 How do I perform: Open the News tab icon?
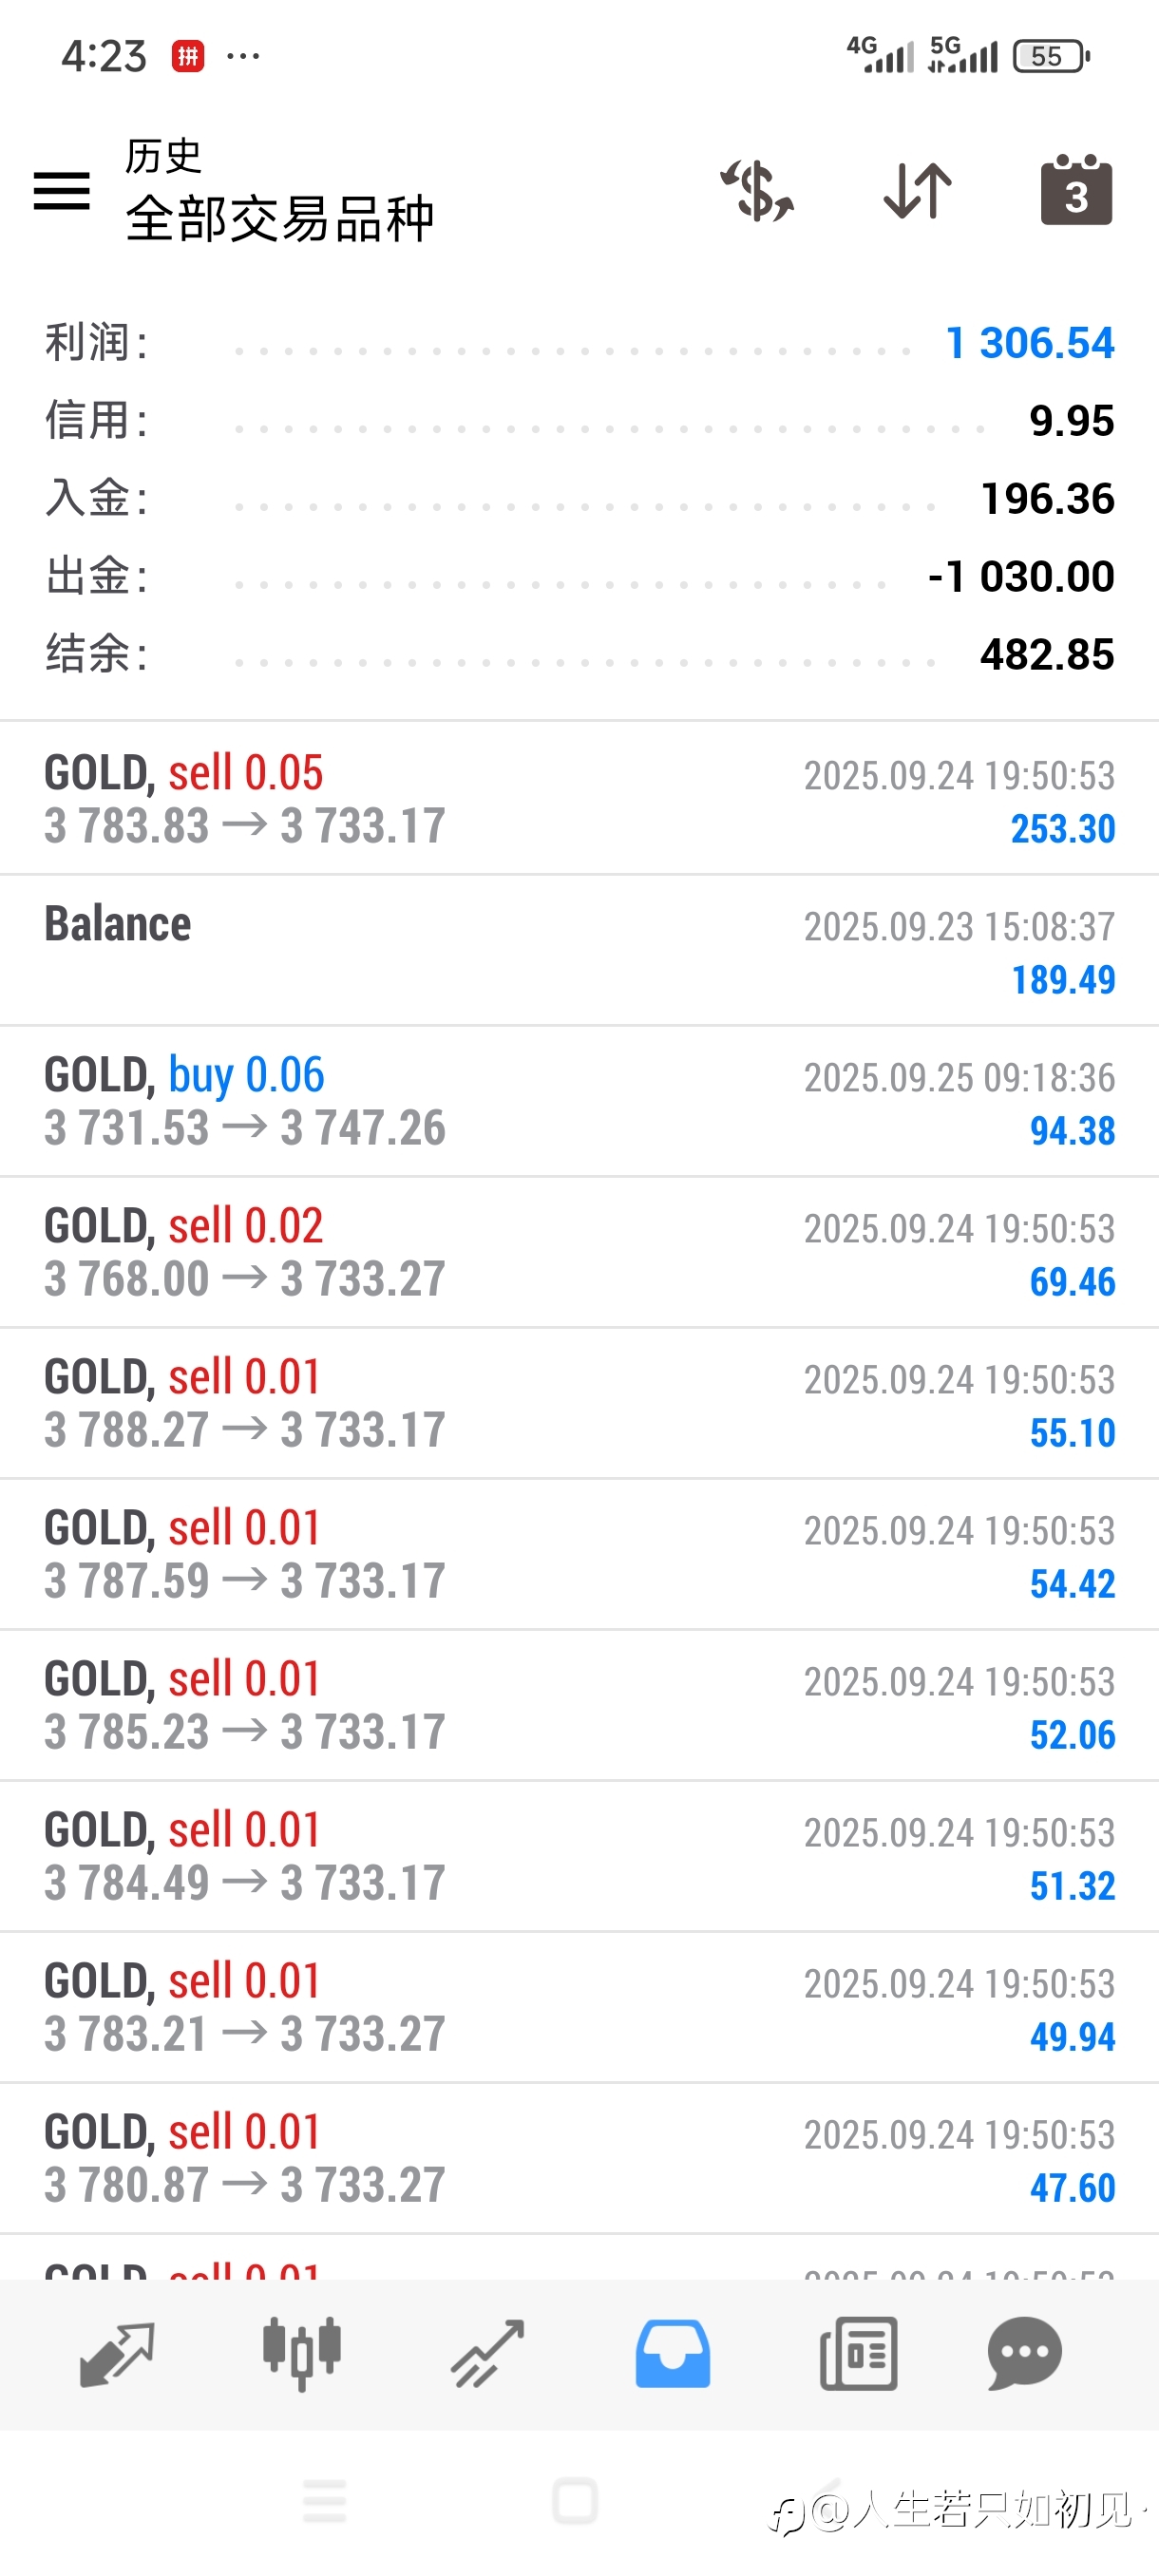pyautogui.click(x=858, y=2354)
